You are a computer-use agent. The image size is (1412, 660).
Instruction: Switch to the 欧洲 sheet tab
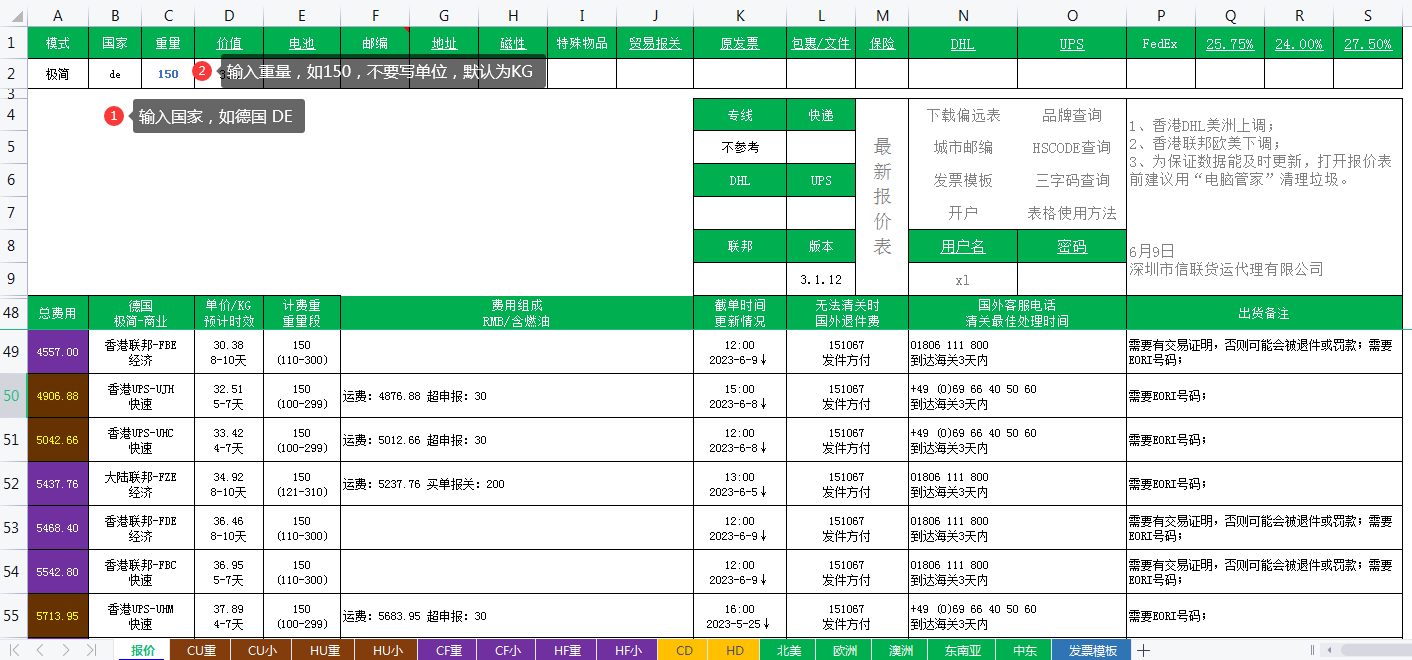(x=843, y=649)
